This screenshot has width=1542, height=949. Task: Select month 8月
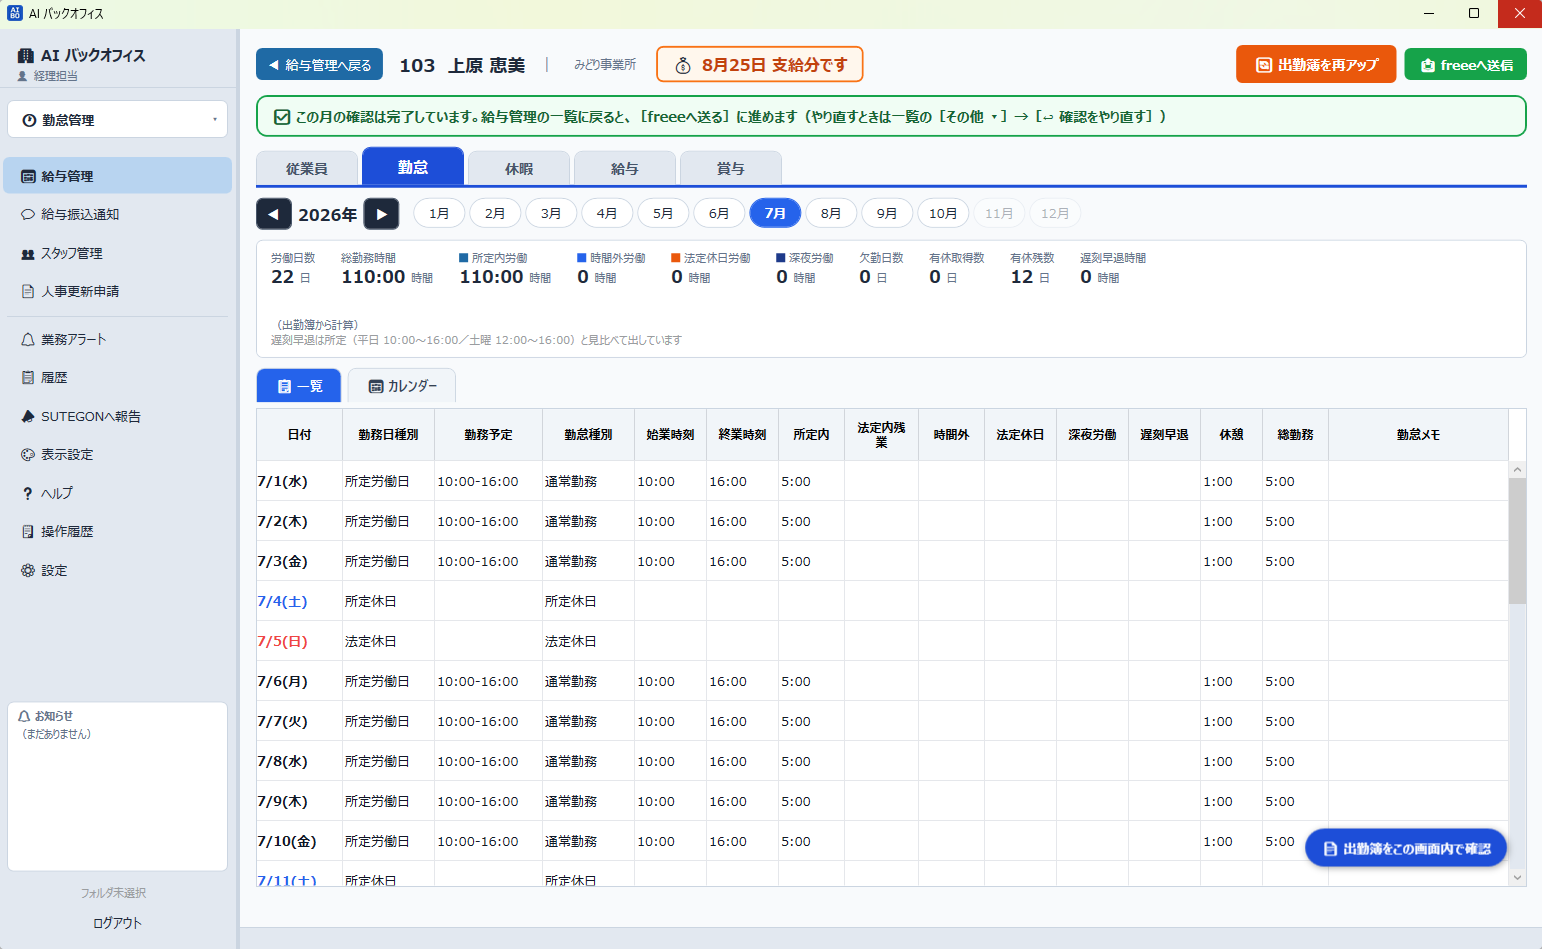831,213
